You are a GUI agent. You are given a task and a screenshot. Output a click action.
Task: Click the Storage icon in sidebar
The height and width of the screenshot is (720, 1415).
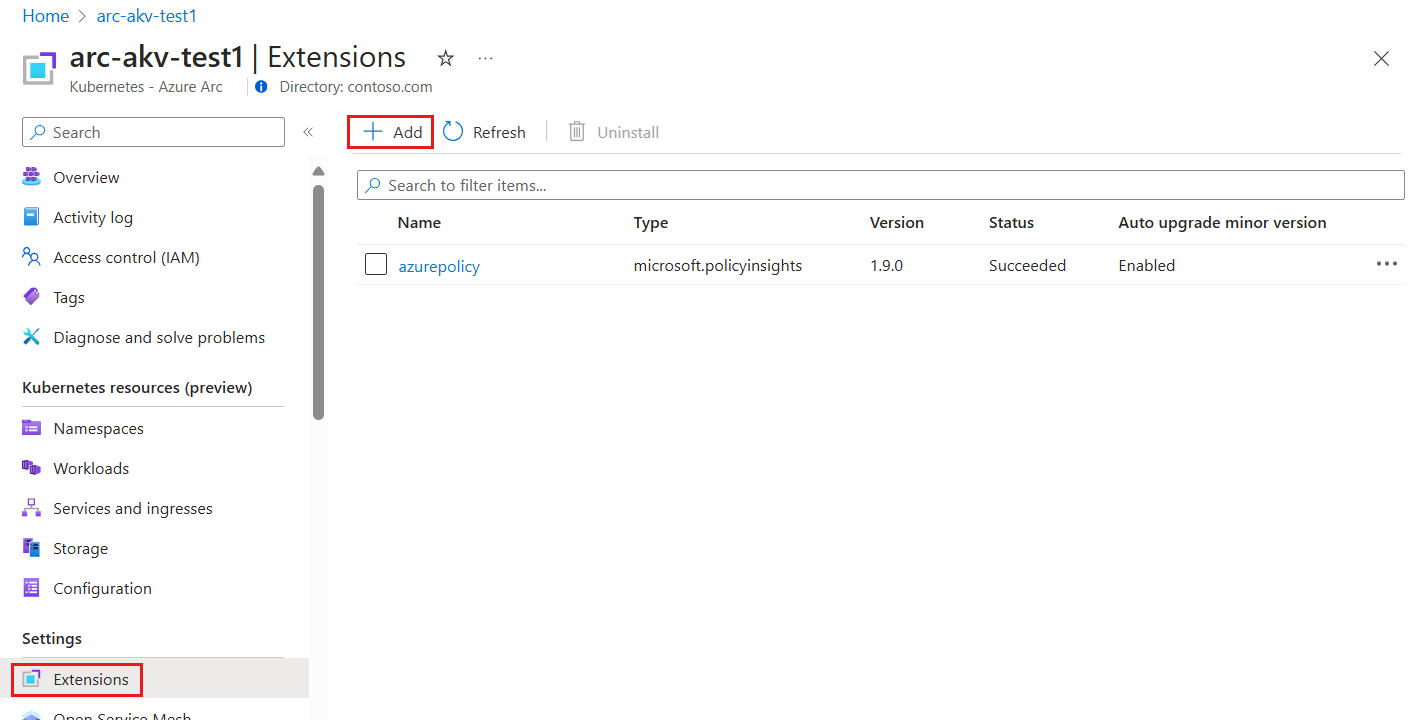[x=32, y=548]
